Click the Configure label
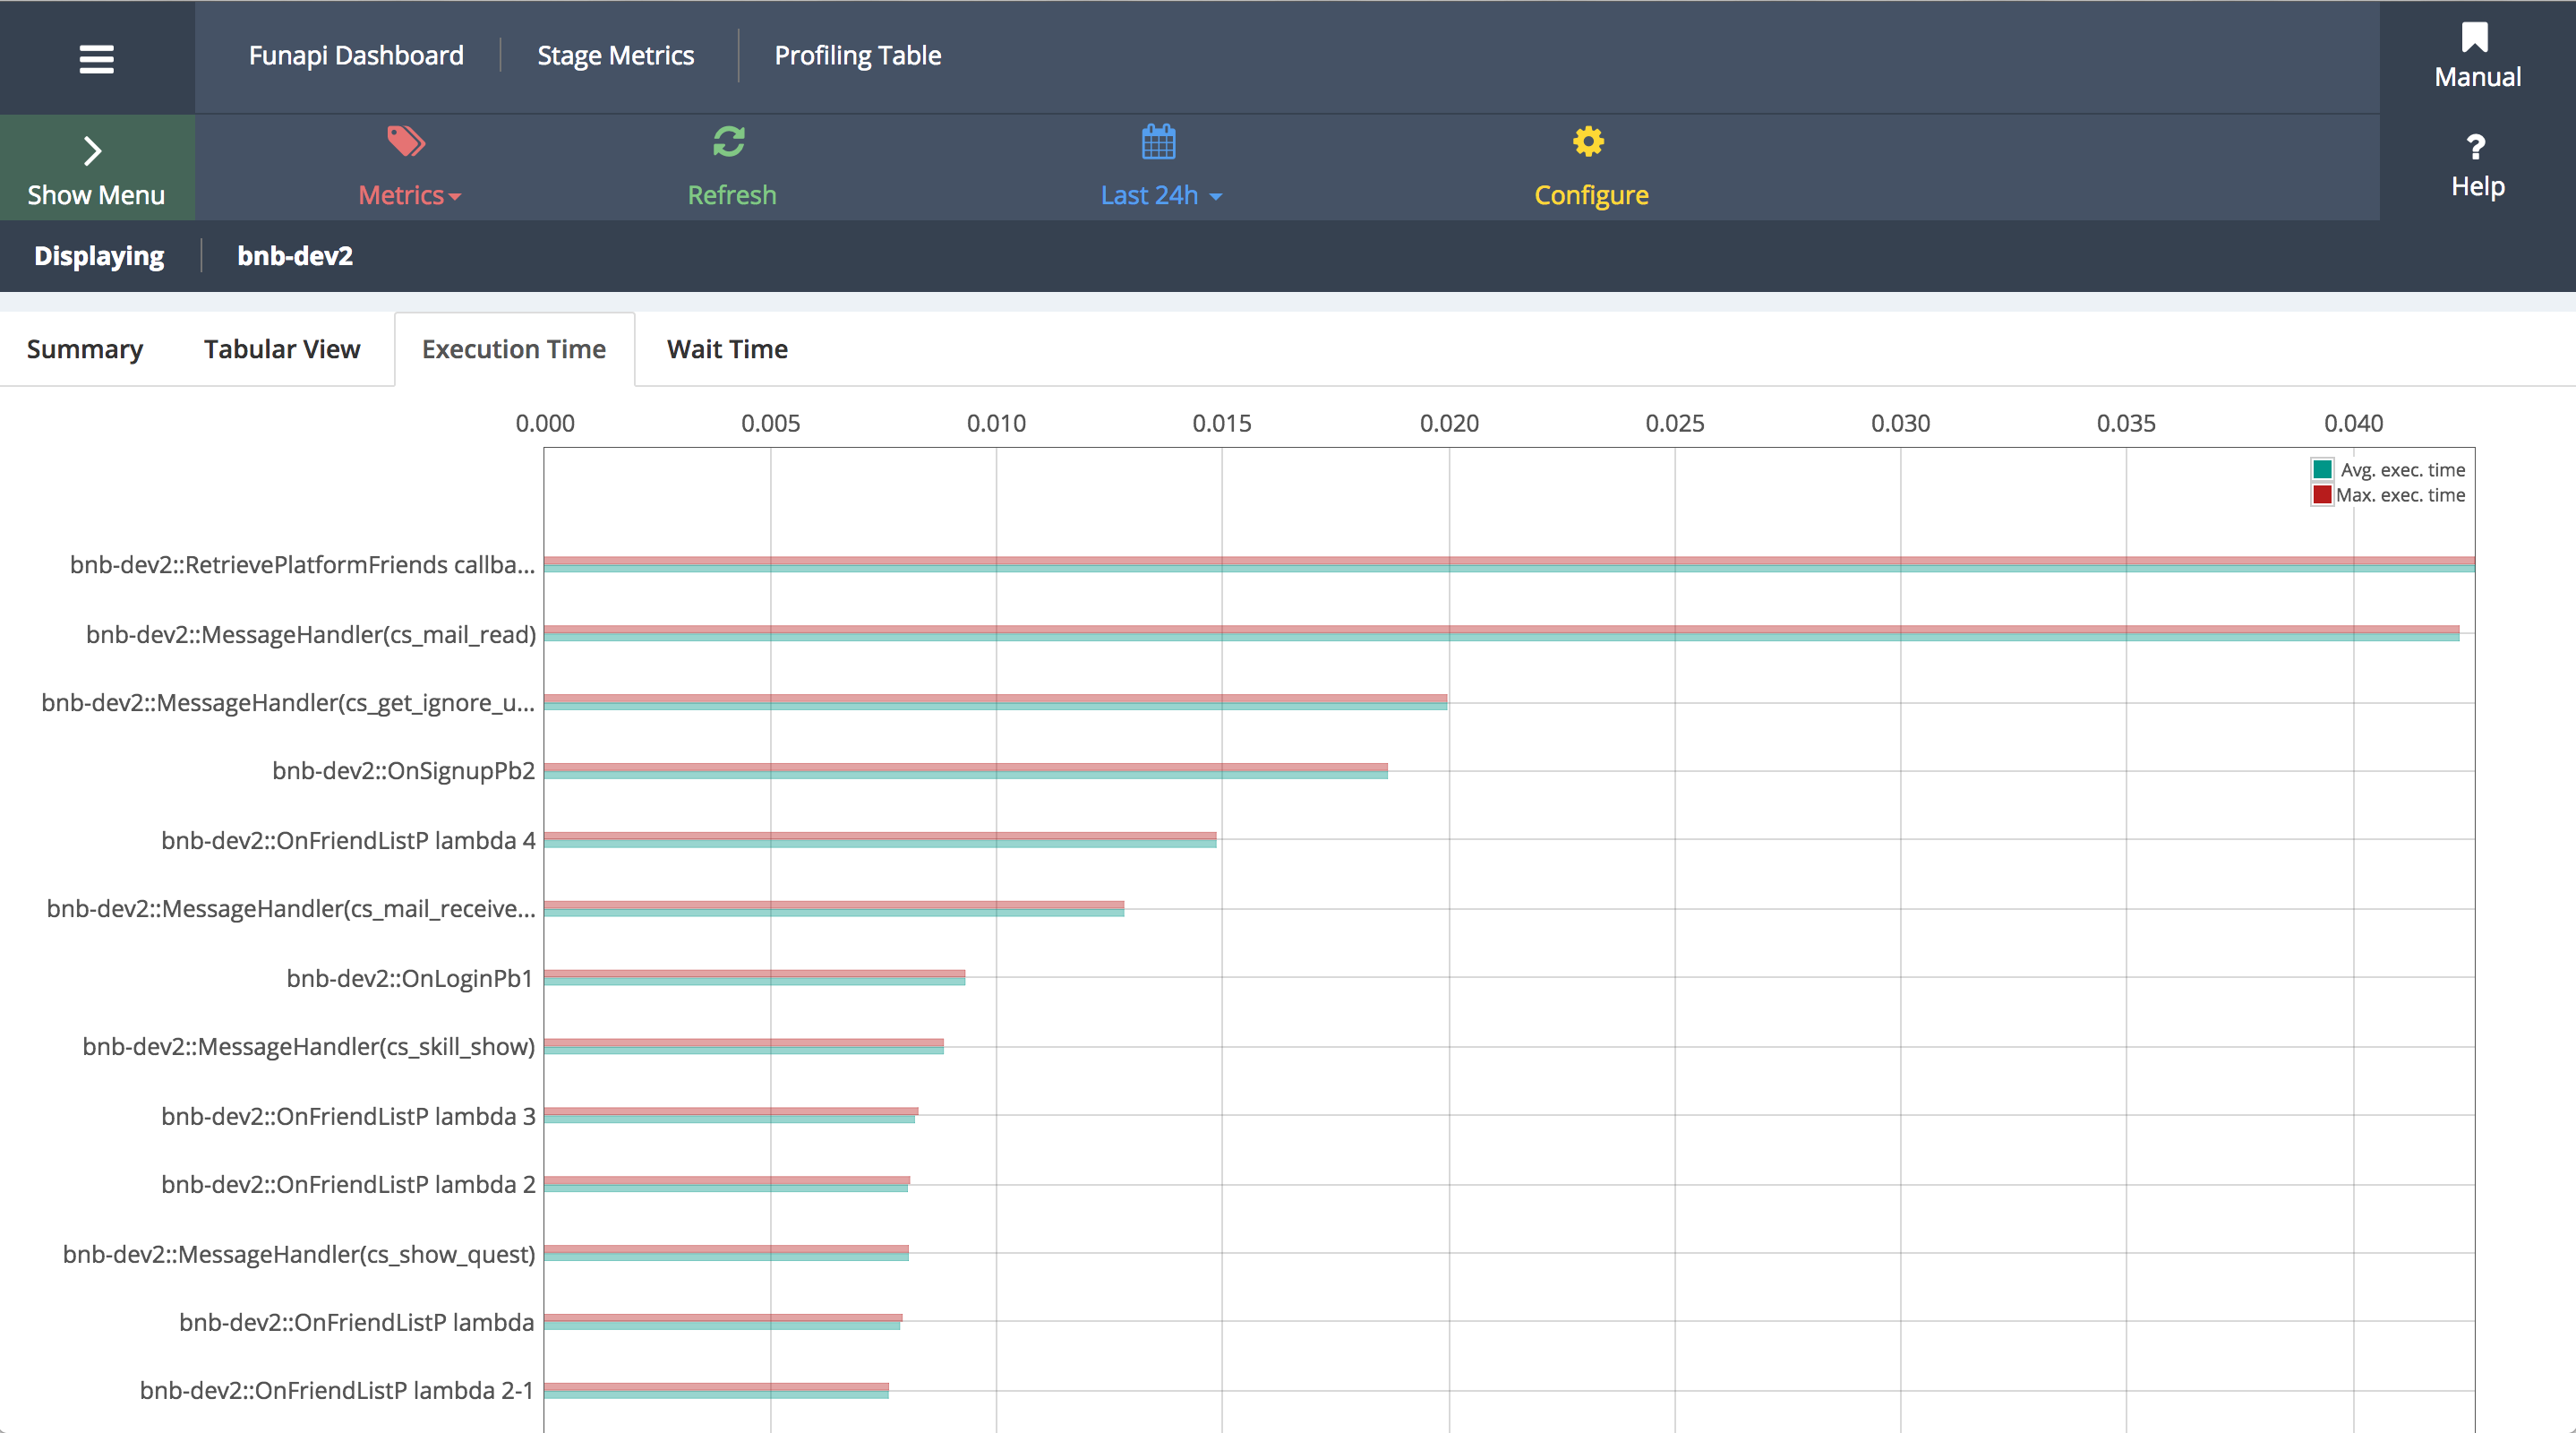 pos(1591,195)
